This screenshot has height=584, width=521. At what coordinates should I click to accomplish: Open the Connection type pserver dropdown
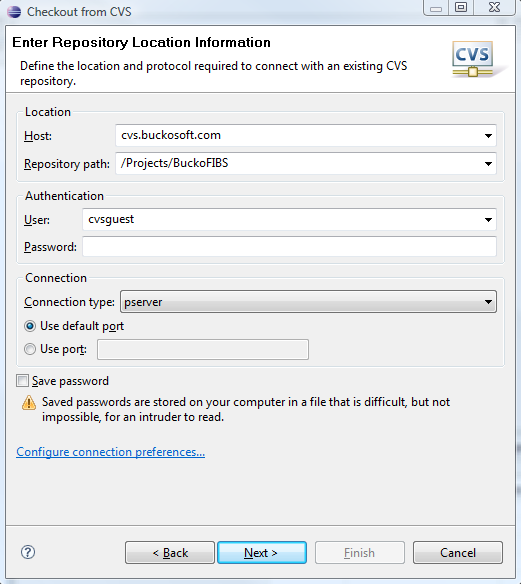pos(308,302)
